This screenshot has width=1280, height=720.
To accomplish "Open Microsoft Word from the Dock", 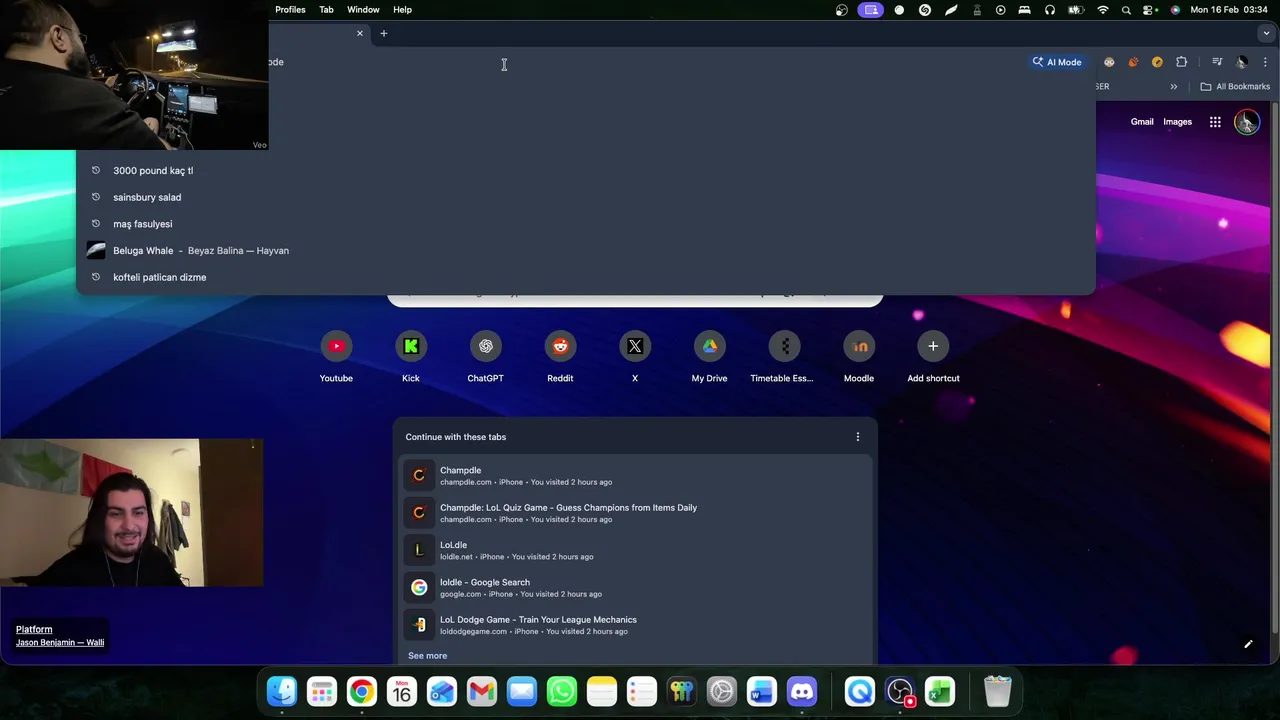I will (x=762, y=691).
